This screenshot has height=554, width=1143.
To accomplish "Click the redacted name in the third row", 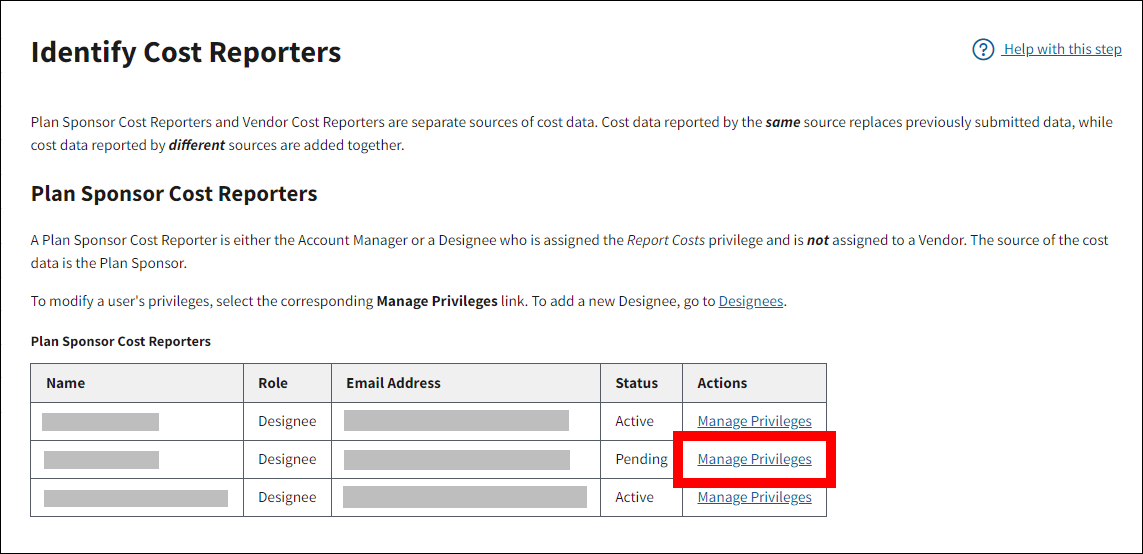I will [x=136, y=498].
